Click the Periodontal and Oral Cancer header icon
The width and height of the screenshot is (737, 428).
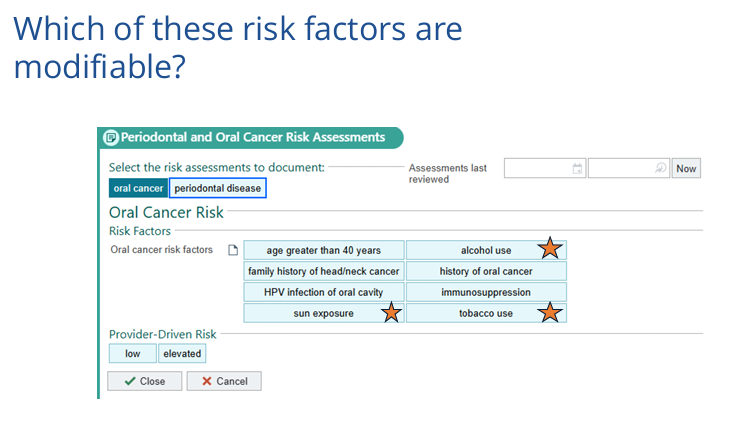[x=111, y=138]
